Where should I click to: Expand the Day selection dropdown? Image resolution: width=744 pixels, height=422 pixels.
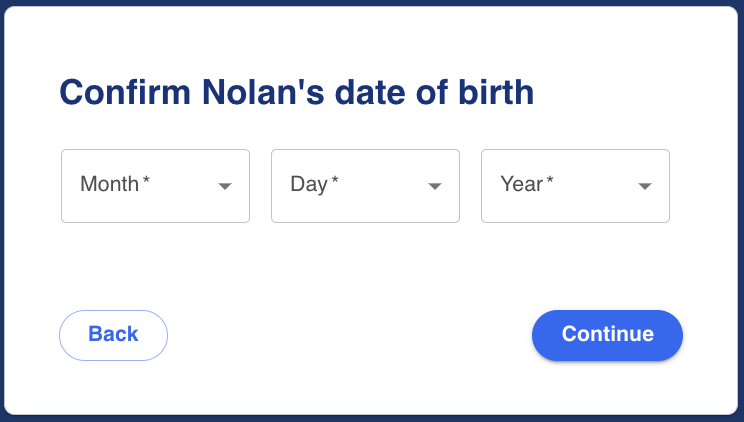pyautogui.click(x=365, y=186)
